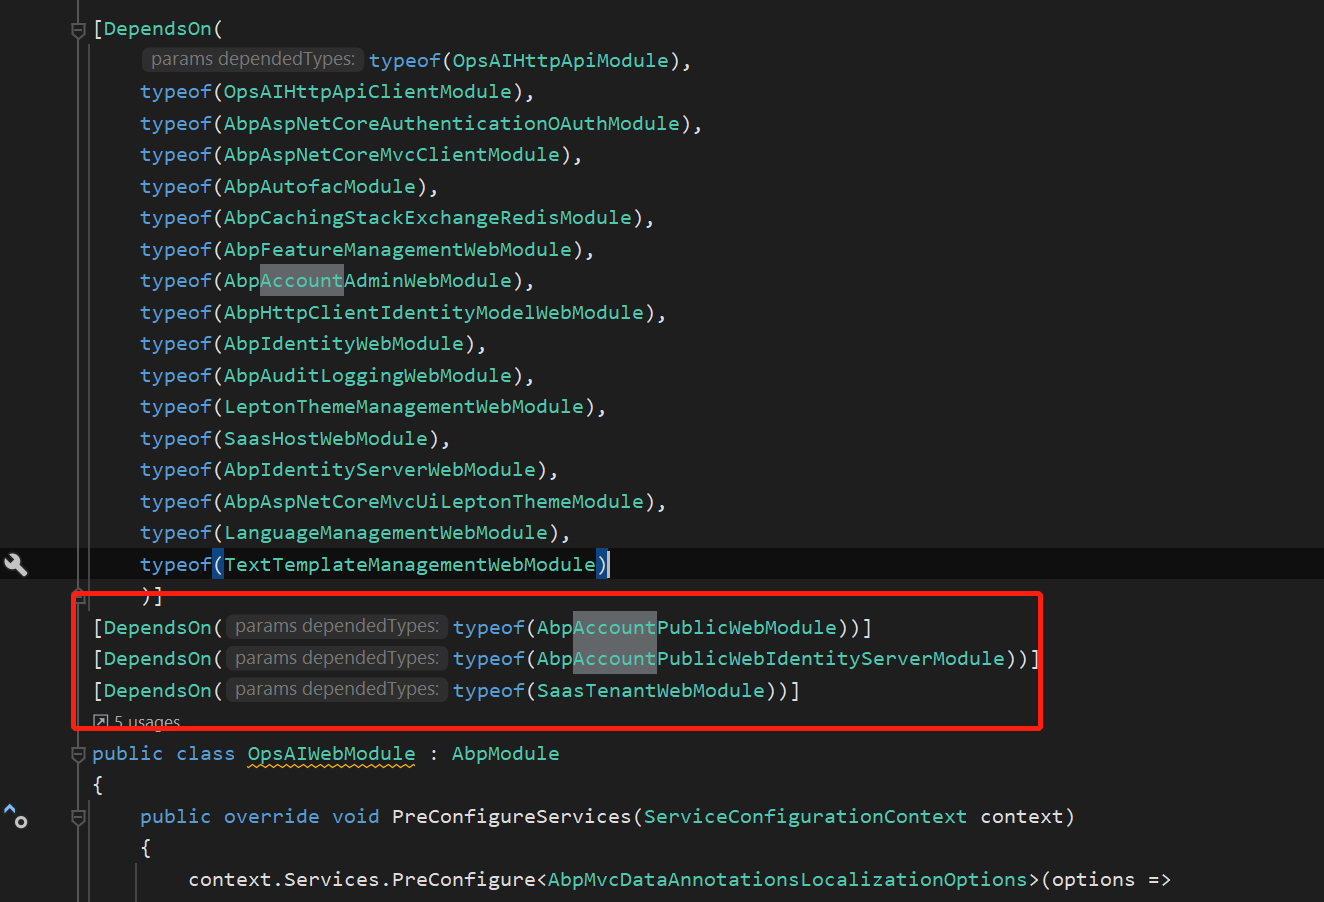Image resolution: width=1324 pixels, height=902 pixels.
Task: Click the void return type
Action: click(x=356, y=817)
